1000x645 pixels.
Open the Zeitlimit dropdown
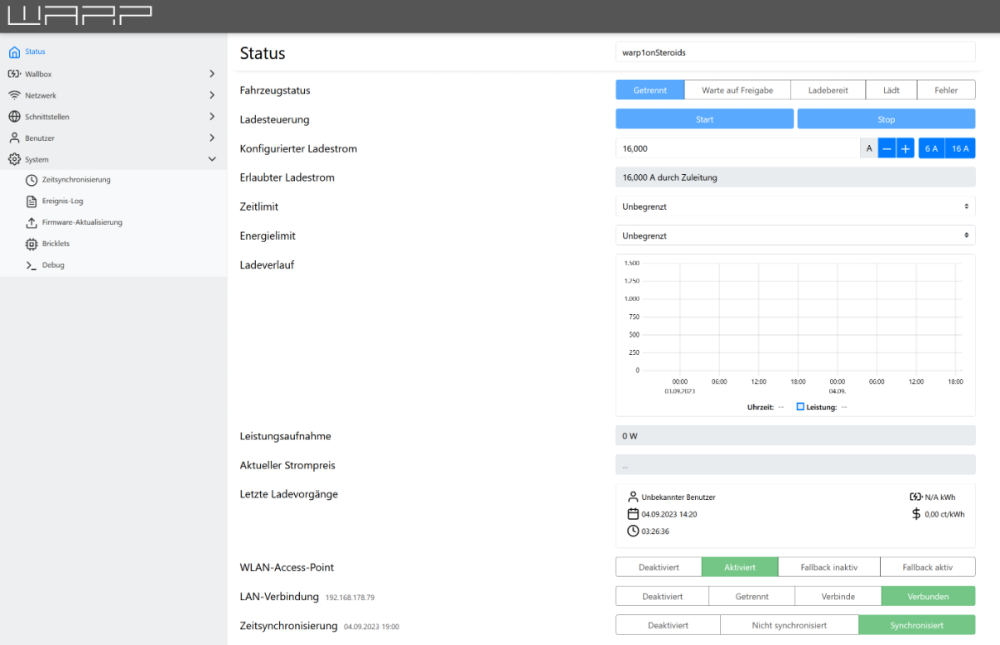[x=795, y=206]
